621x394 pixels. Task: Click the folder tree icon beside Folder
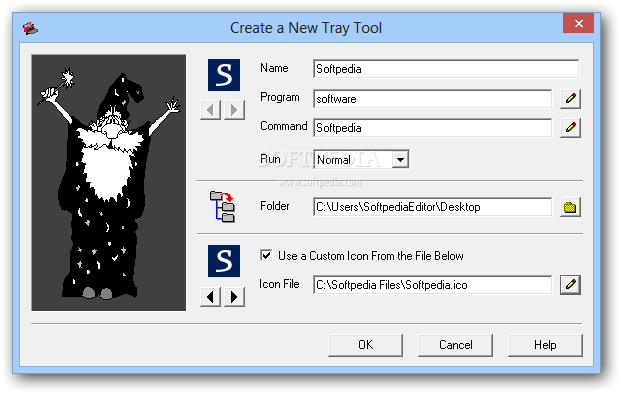pos(222,206)
